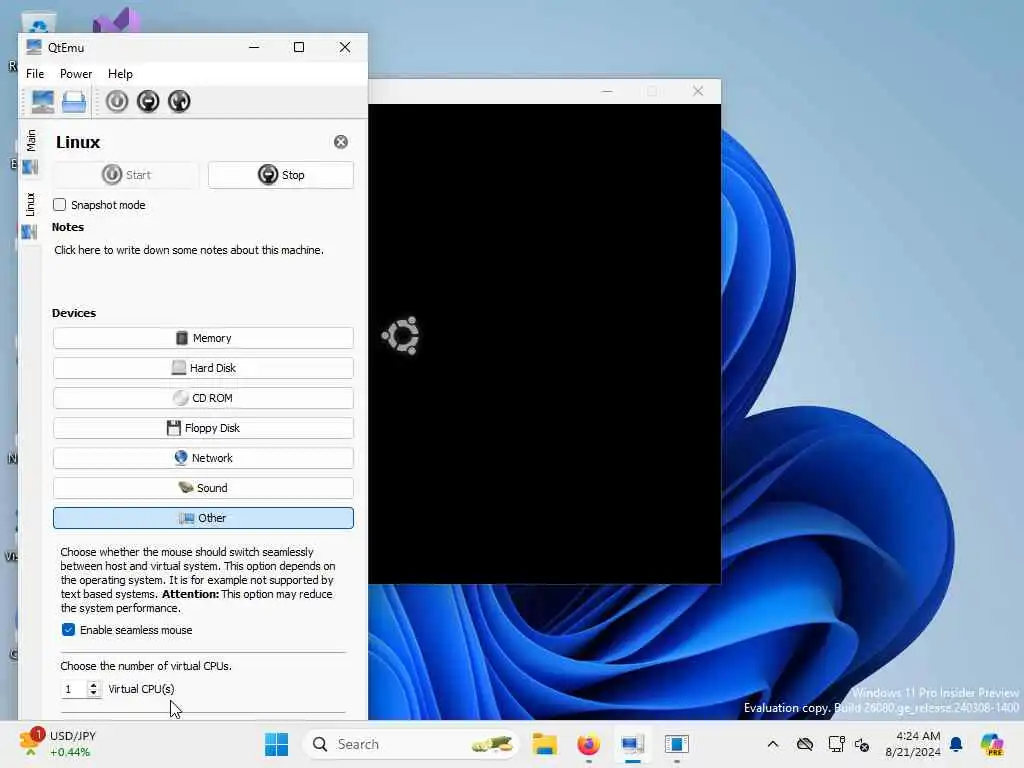
Task: Expand the Sound device section
Action: pyautogui.click(x=203, y=488)
